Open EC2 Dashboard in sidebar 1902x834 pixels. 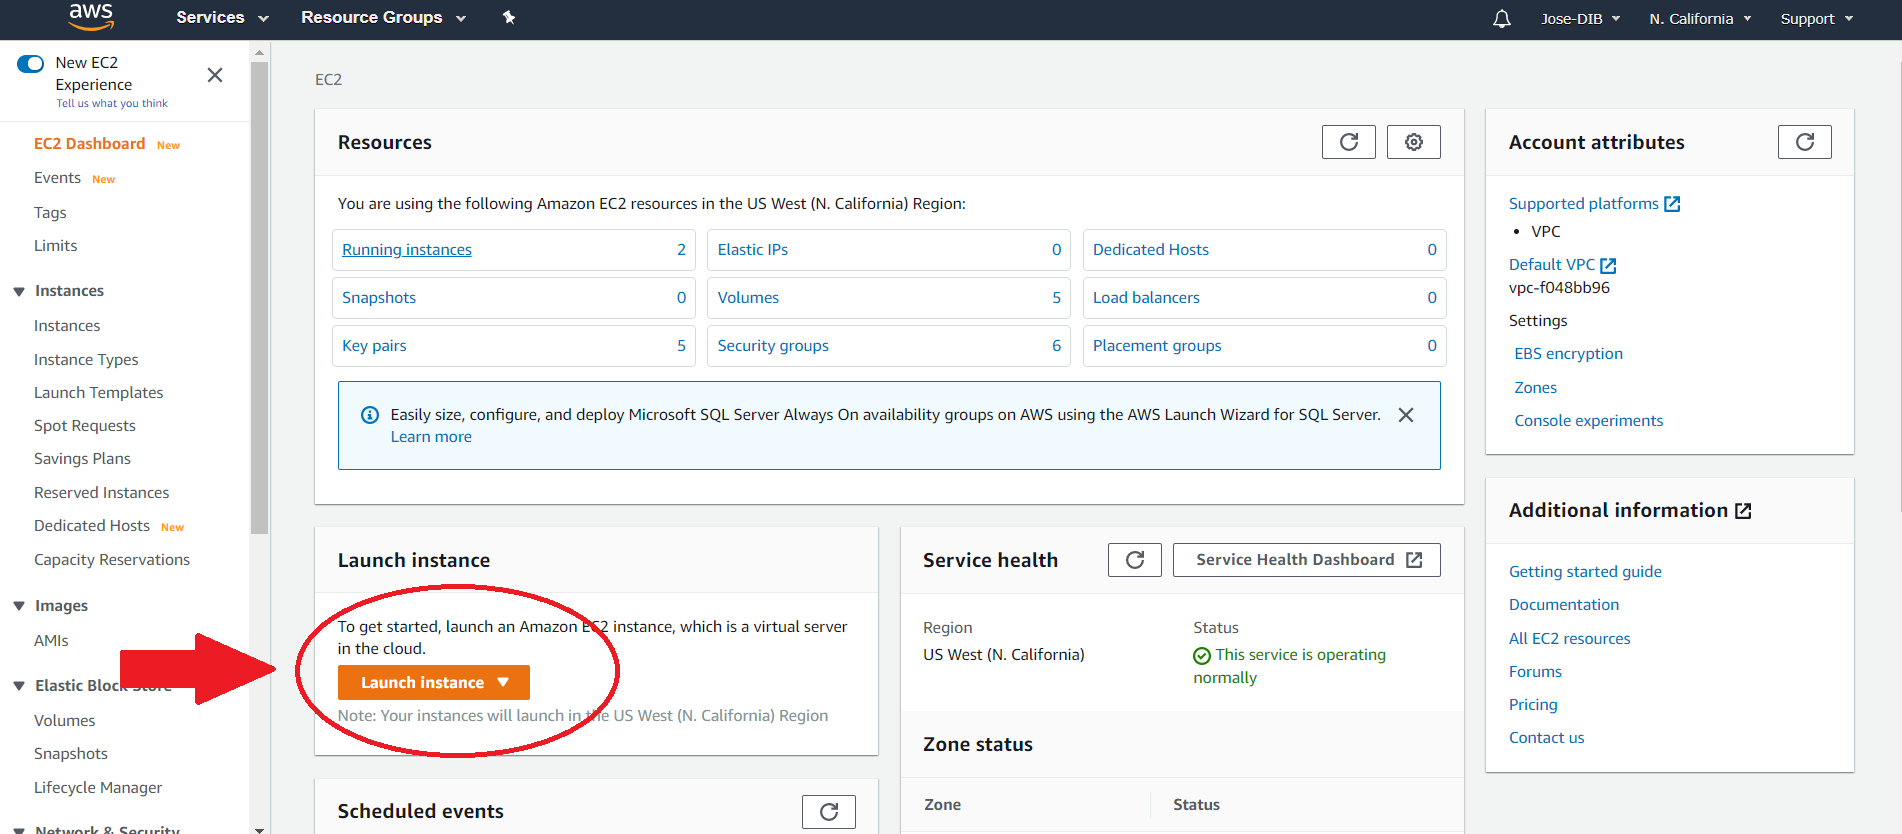click(x=90, y=144)
